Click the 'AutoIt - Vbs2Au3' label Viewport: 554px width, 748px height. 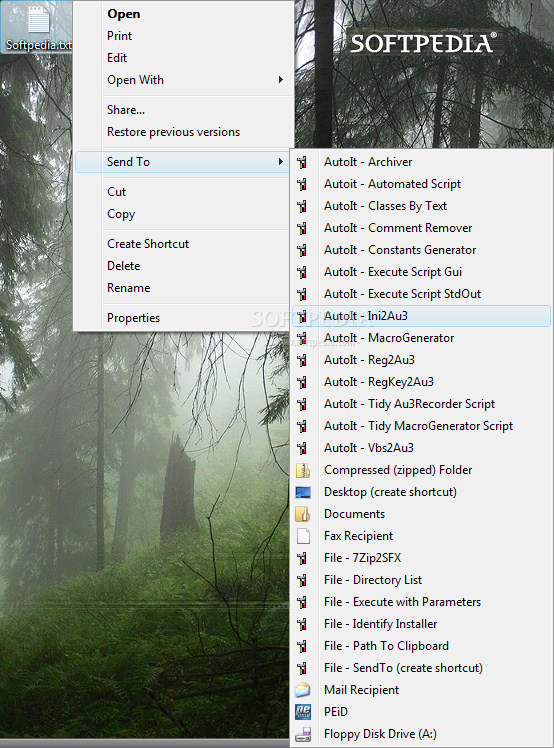click(369, 448)
